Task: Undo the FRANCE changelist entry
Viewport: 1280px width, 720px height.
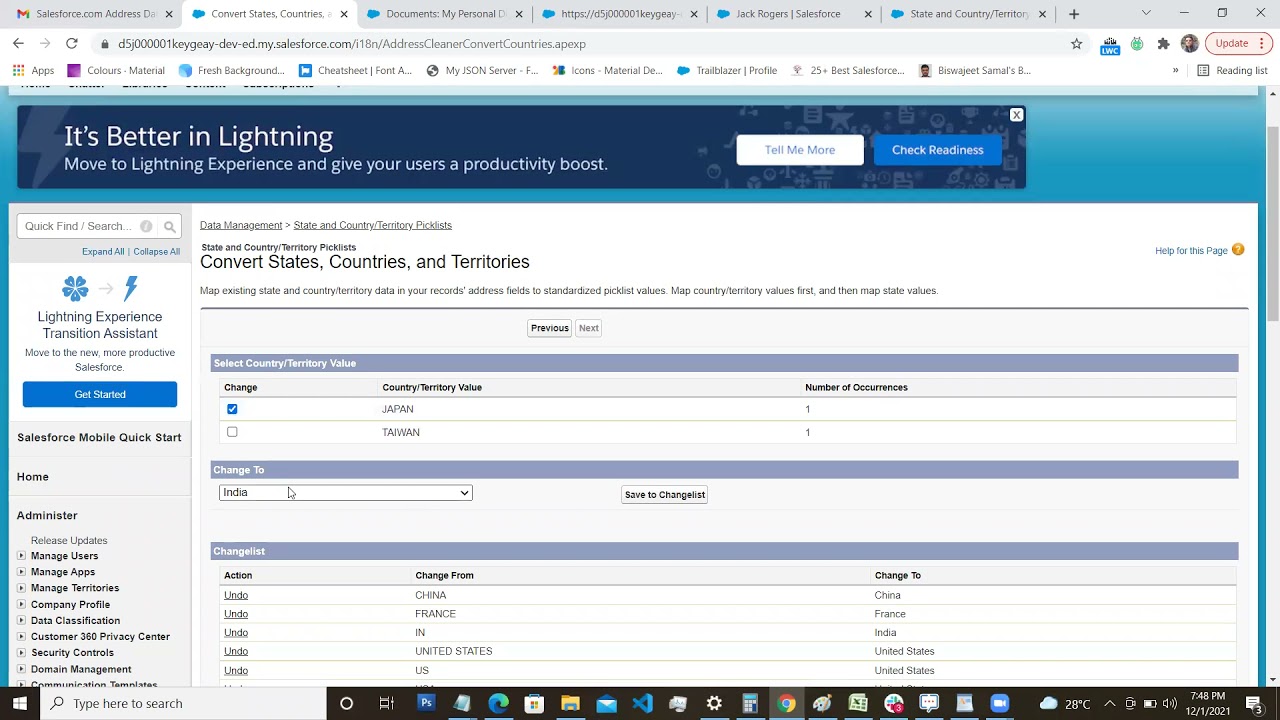Action: pyautogui.click(x=236, y=614)
